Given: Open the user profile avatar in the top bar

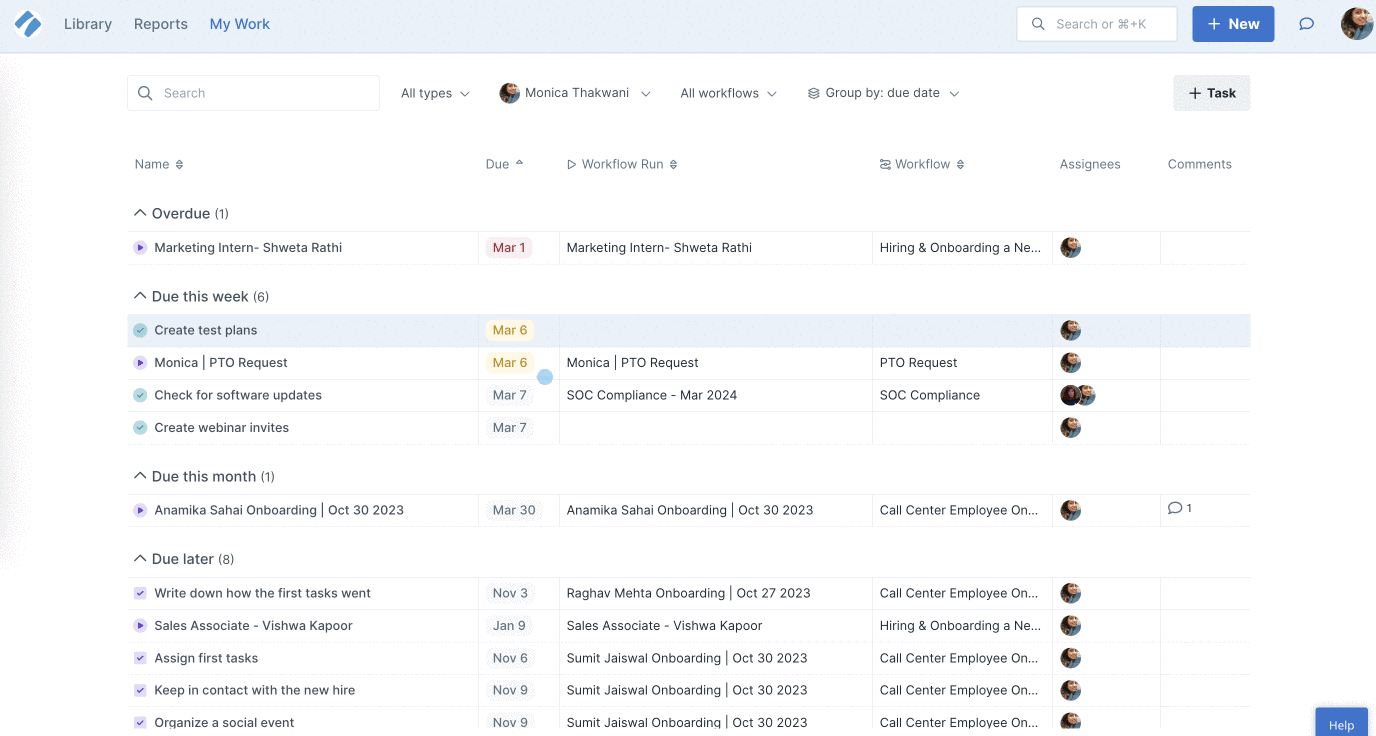Looking at the screenshot, I should click(1357, 24).
